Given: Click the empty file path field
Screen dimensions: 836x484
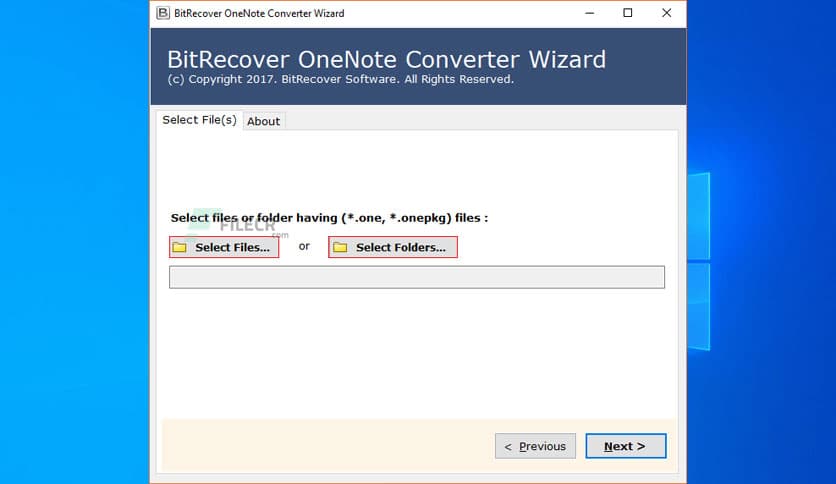Looking at the screenshot, I should pyautogui.click(x=417, y=277).
